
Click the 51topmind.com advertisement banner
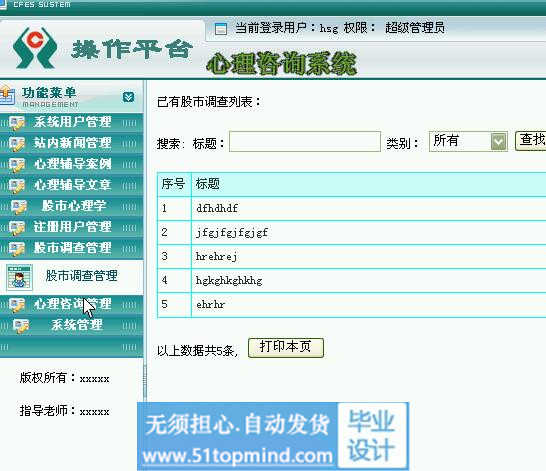[273, 437]
